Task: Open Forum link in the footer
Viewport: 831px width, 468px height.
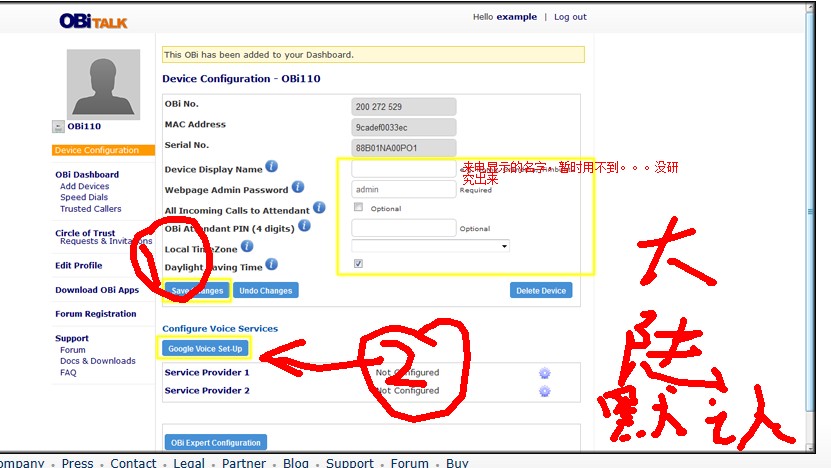Action: coord(410,463)
